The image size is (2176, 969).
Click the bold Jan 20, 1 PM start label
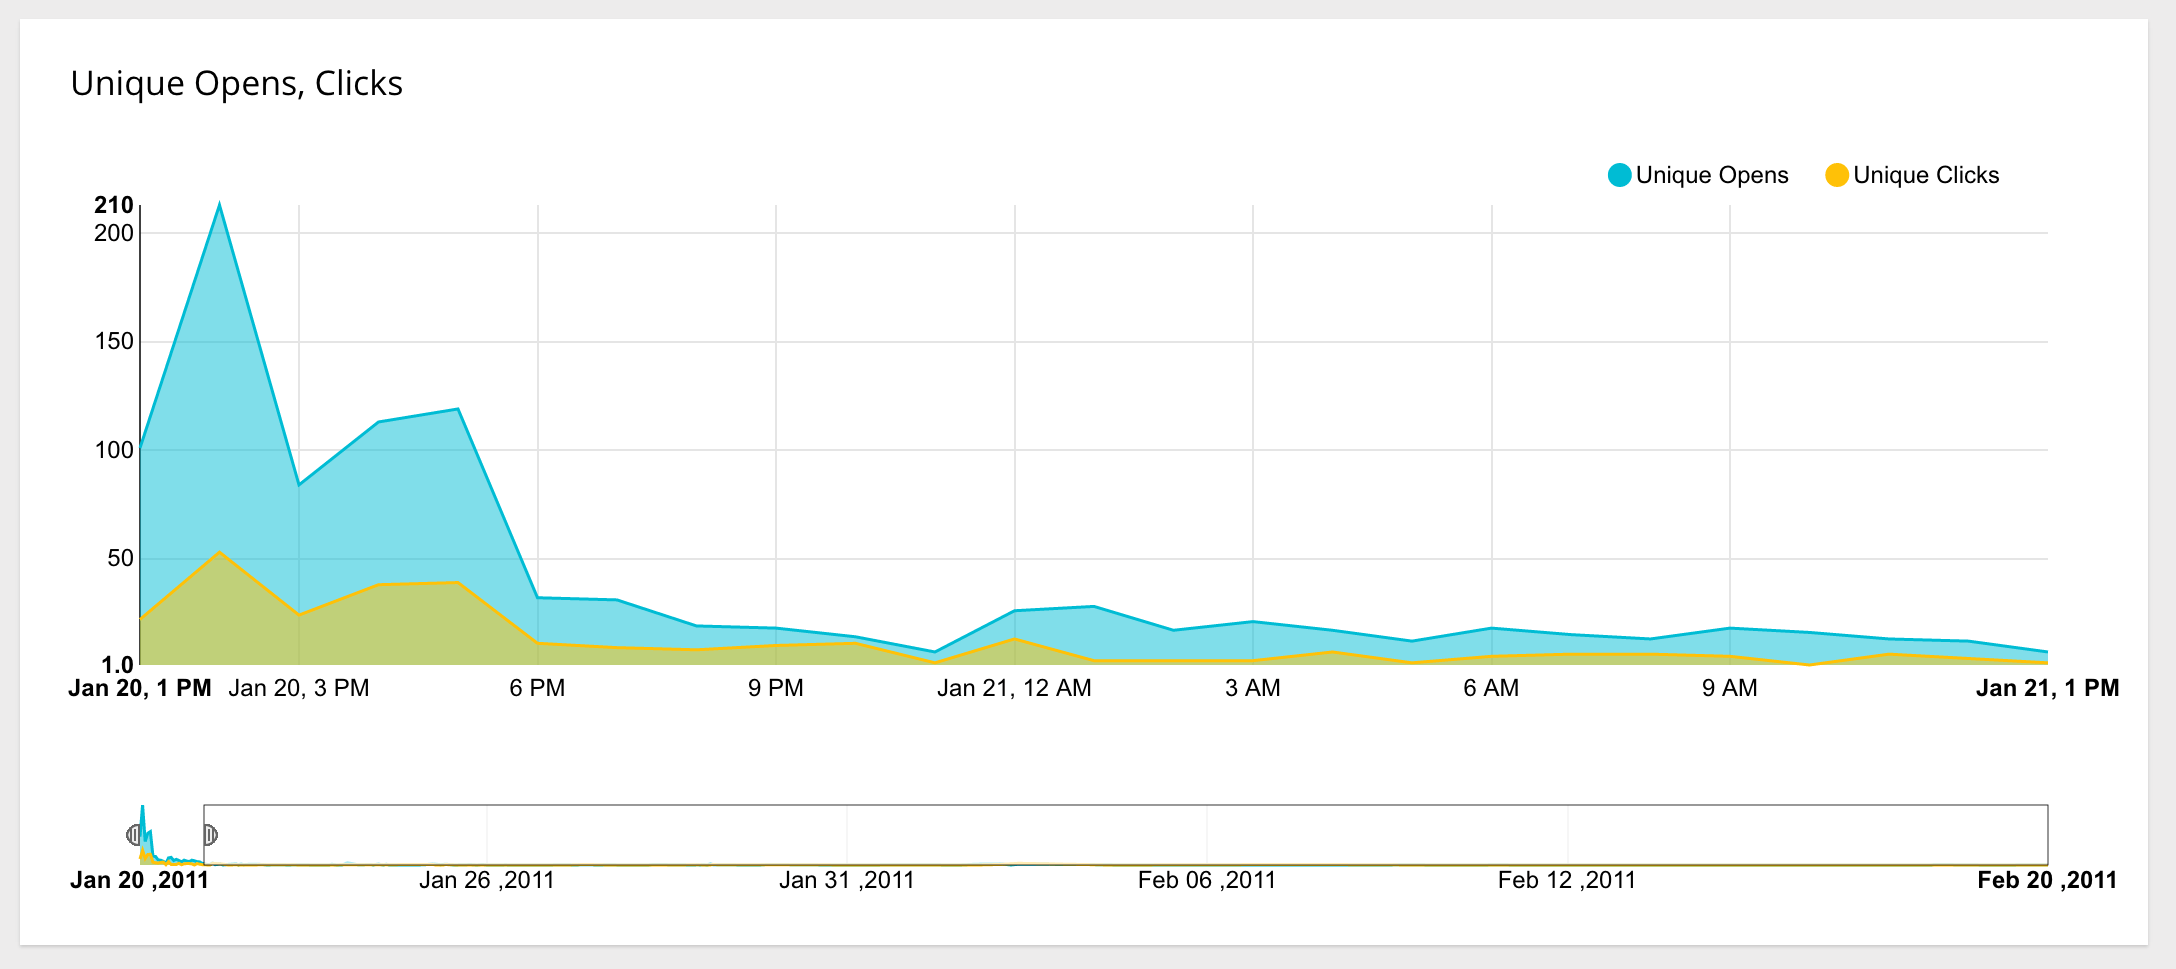[141, 688]
